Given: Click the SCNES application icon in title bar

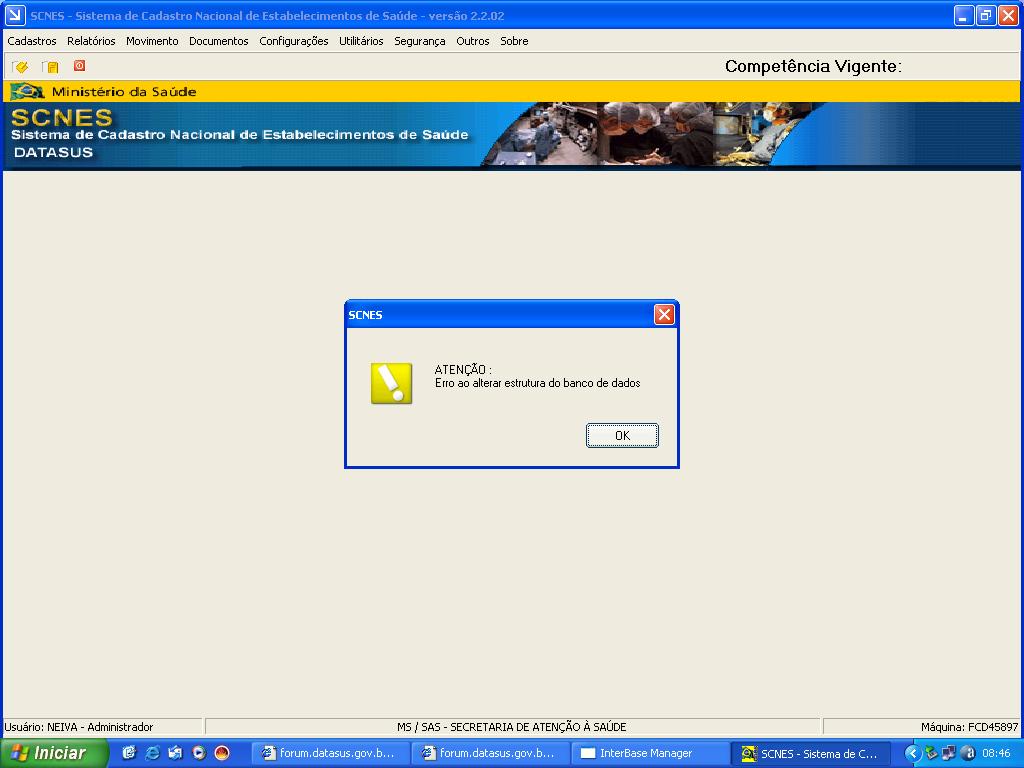Looking at the screenshot, I should (x=15, y=15).
